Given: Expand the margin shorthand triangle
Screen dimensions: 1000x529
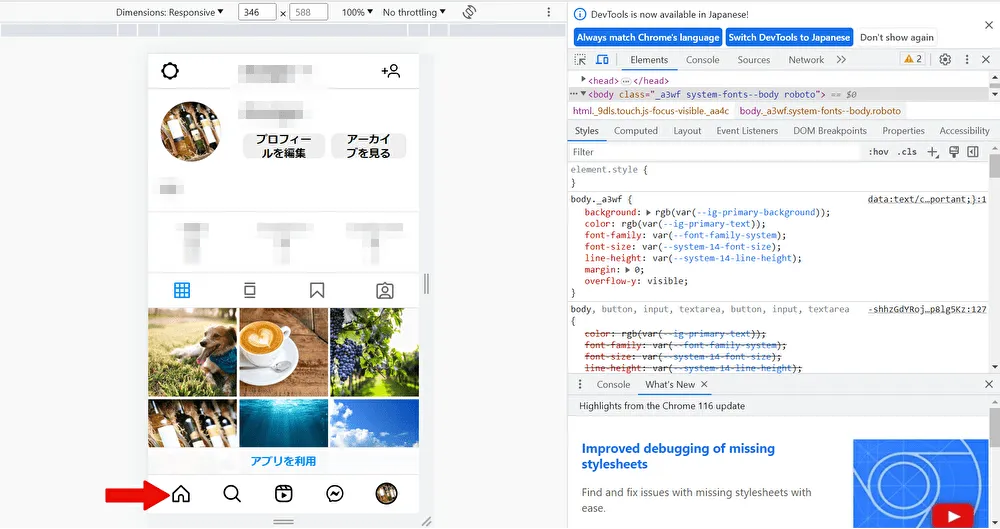Looking at the screenshot, I should 628,270.
